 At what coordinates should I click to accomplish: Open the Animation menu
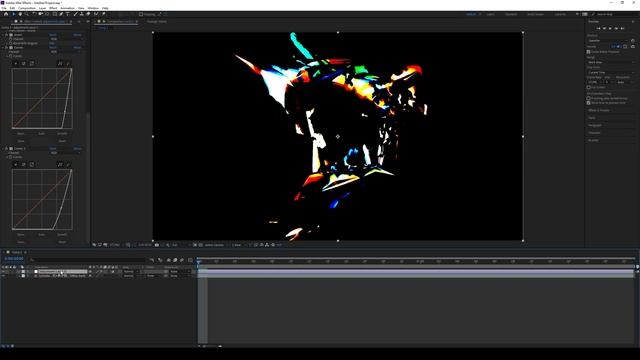tap(67, 8)
